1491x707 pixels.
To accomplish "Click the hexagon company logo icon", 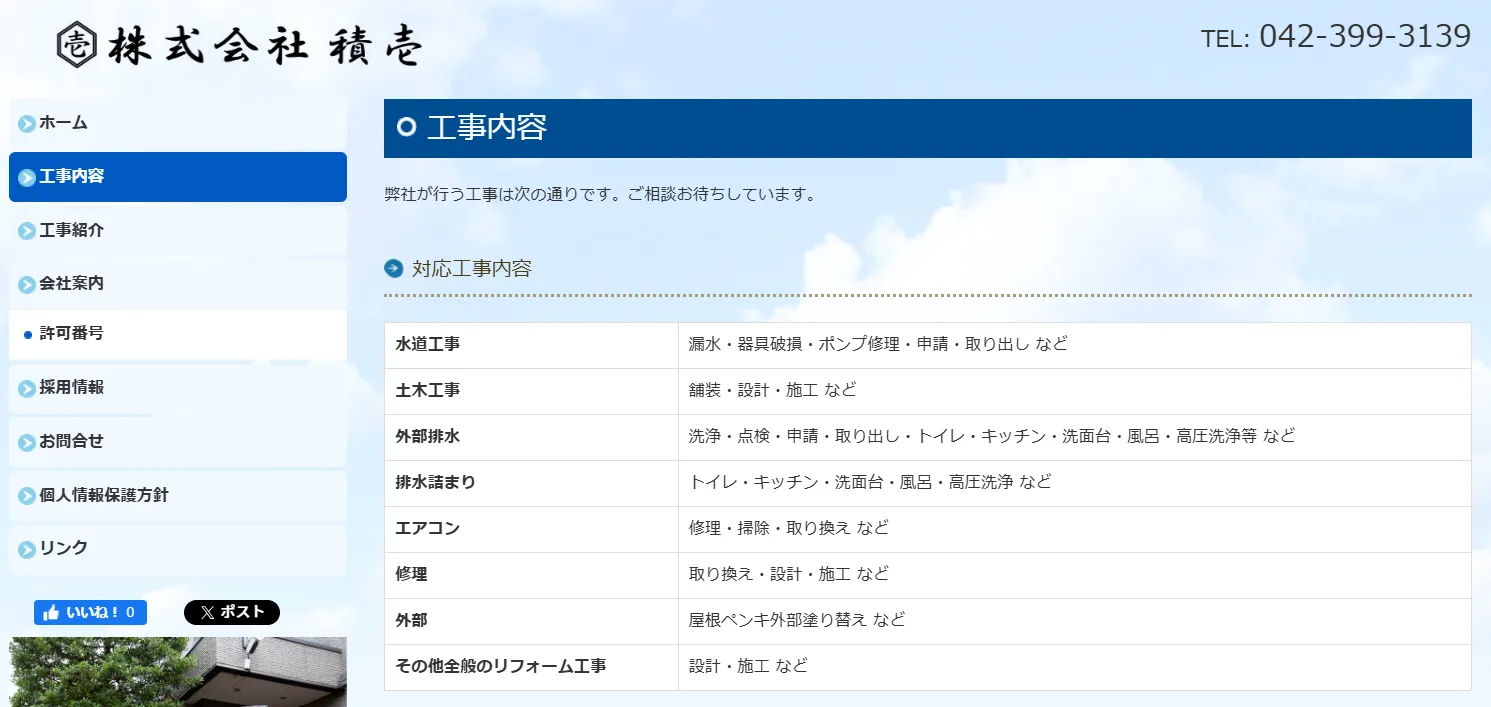I will point(77,44).
